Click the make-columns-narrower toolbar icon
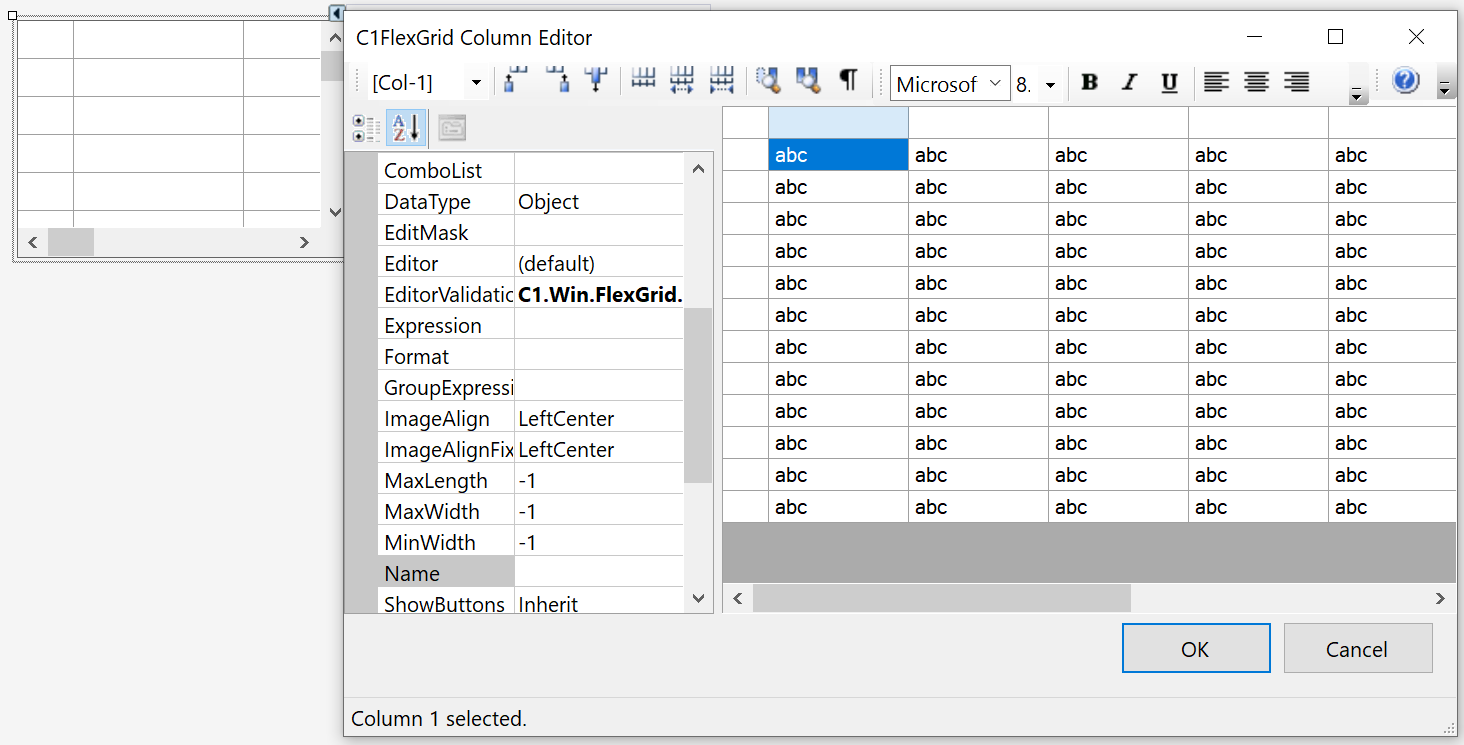 (x=721, y=81)
